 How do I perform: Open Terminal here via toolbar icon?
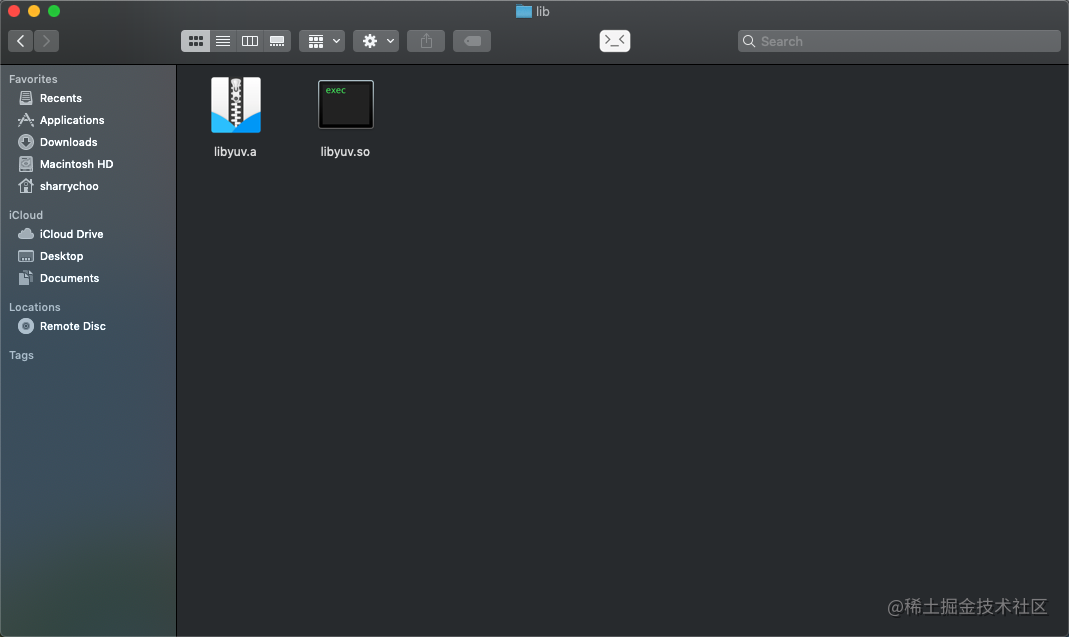(x=614, y=41)
